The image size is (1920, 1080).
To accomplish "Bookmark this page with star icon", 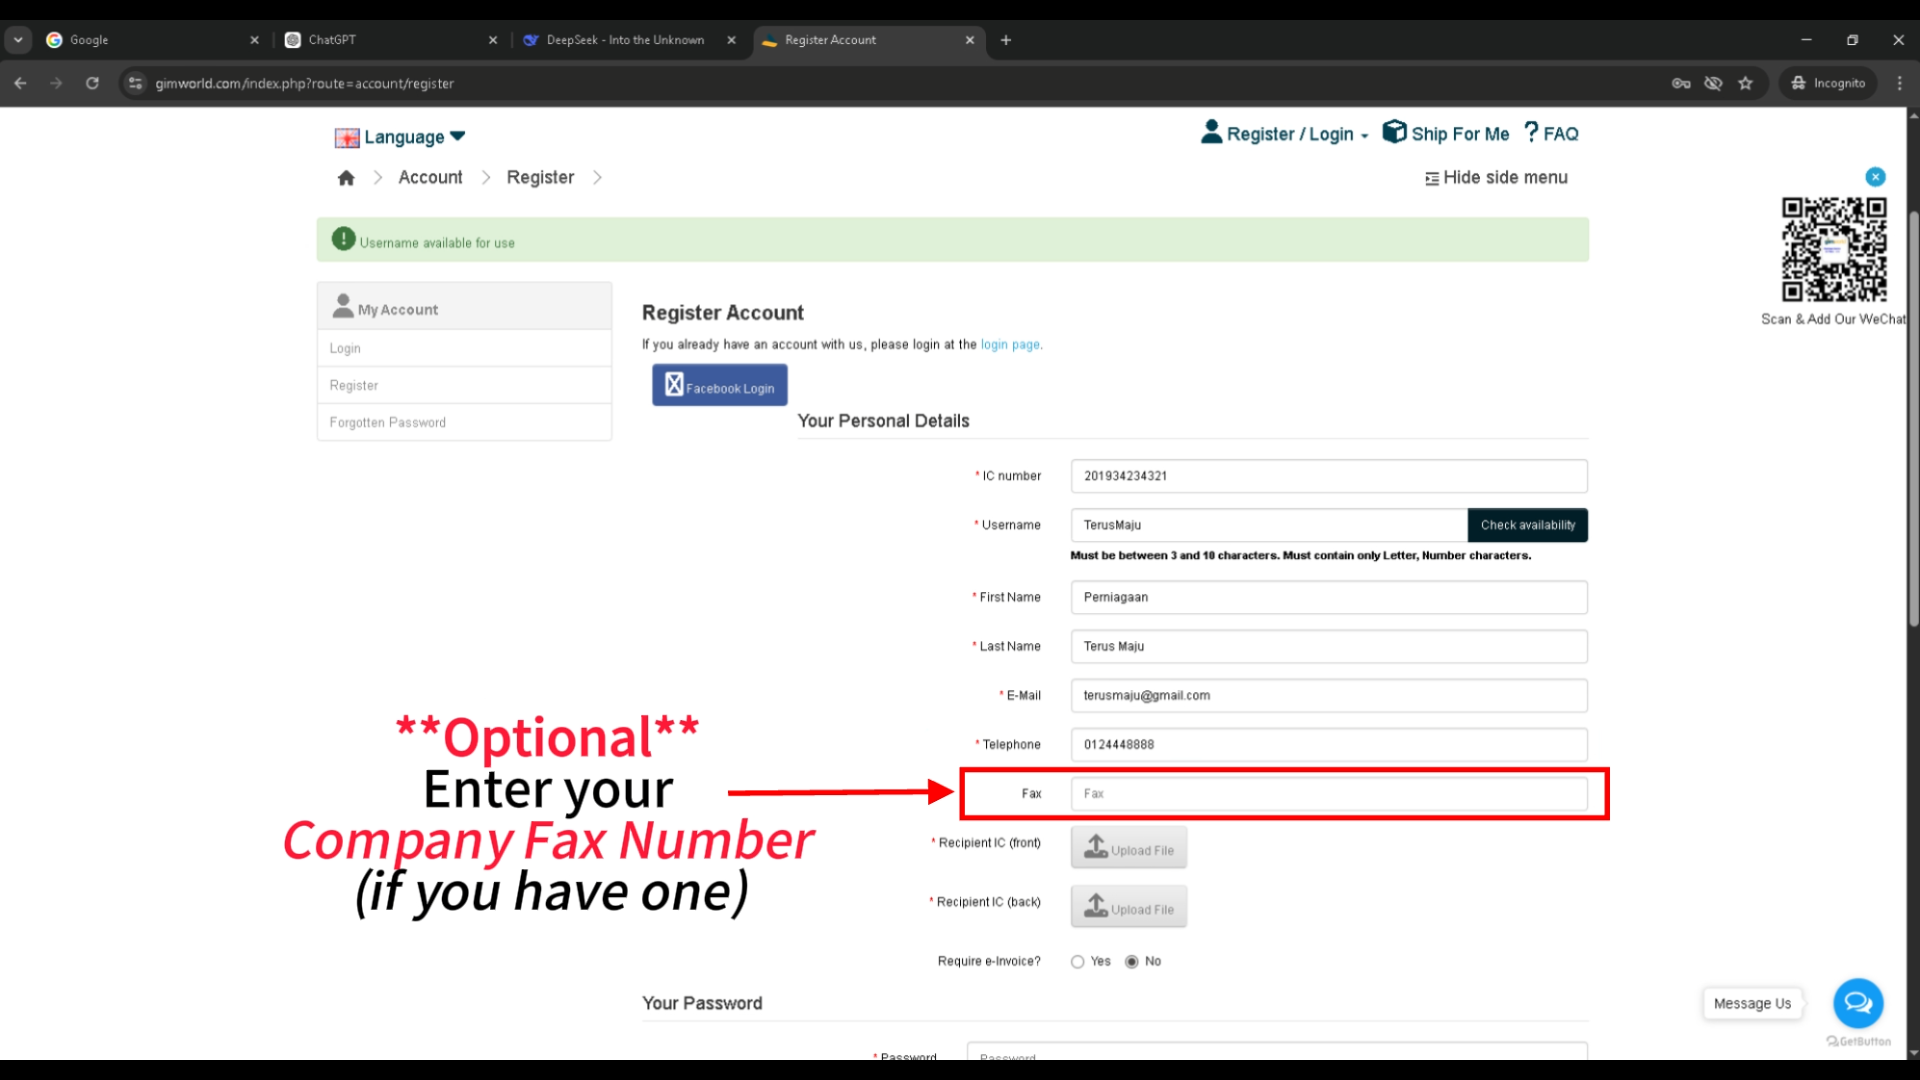I will coord(1746,83).
